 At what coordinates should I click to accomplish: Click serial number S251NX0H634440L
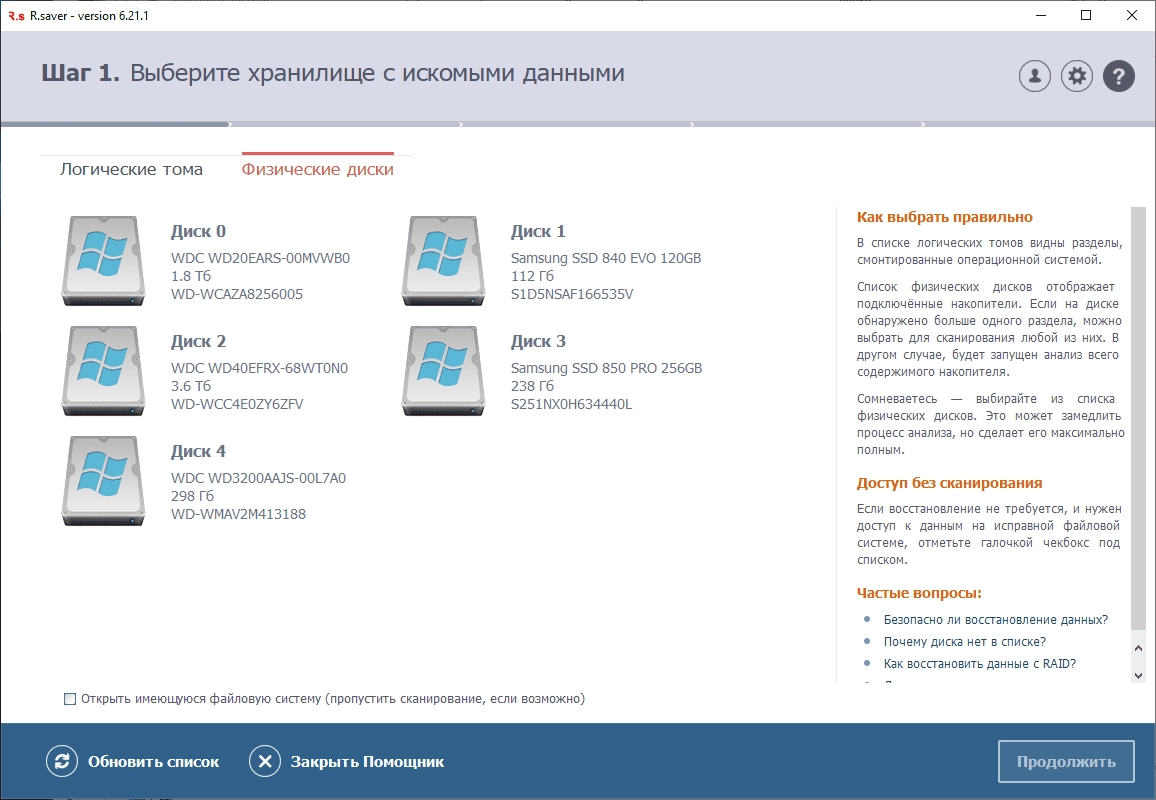coord(571,404)
